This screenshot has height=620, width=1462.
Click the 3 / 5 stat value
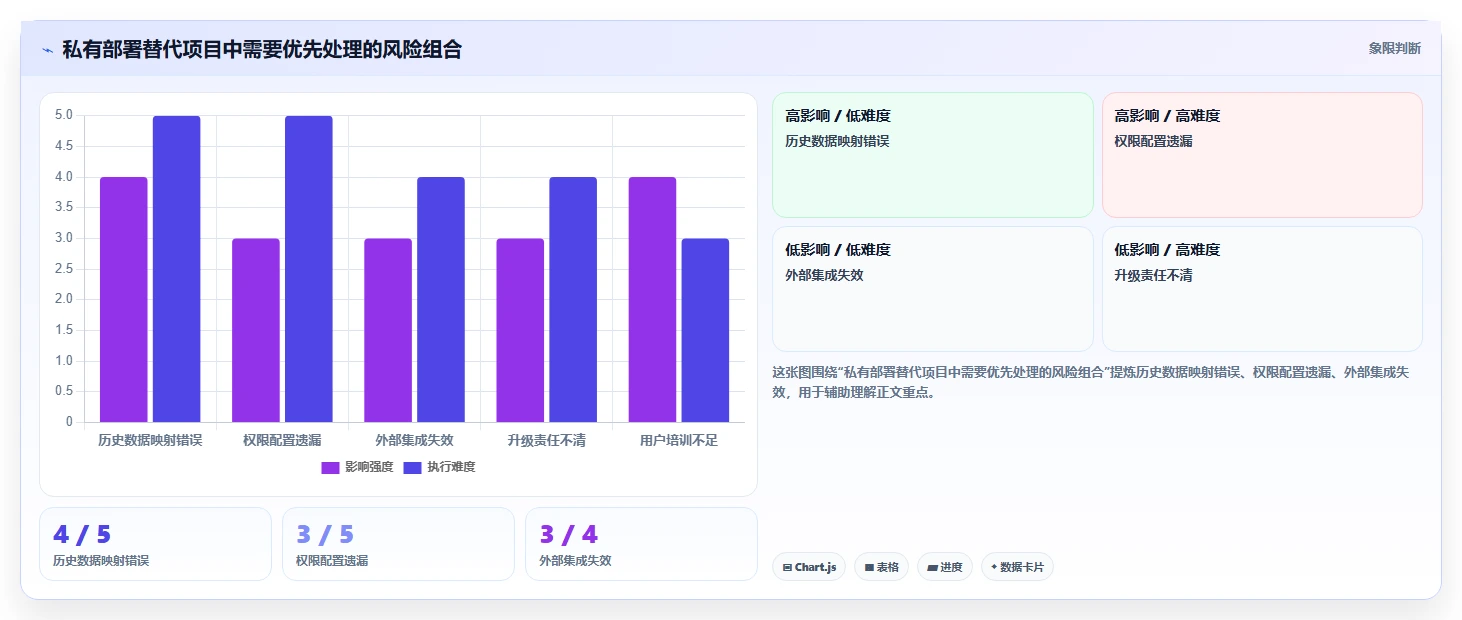(x=325, y=534)
